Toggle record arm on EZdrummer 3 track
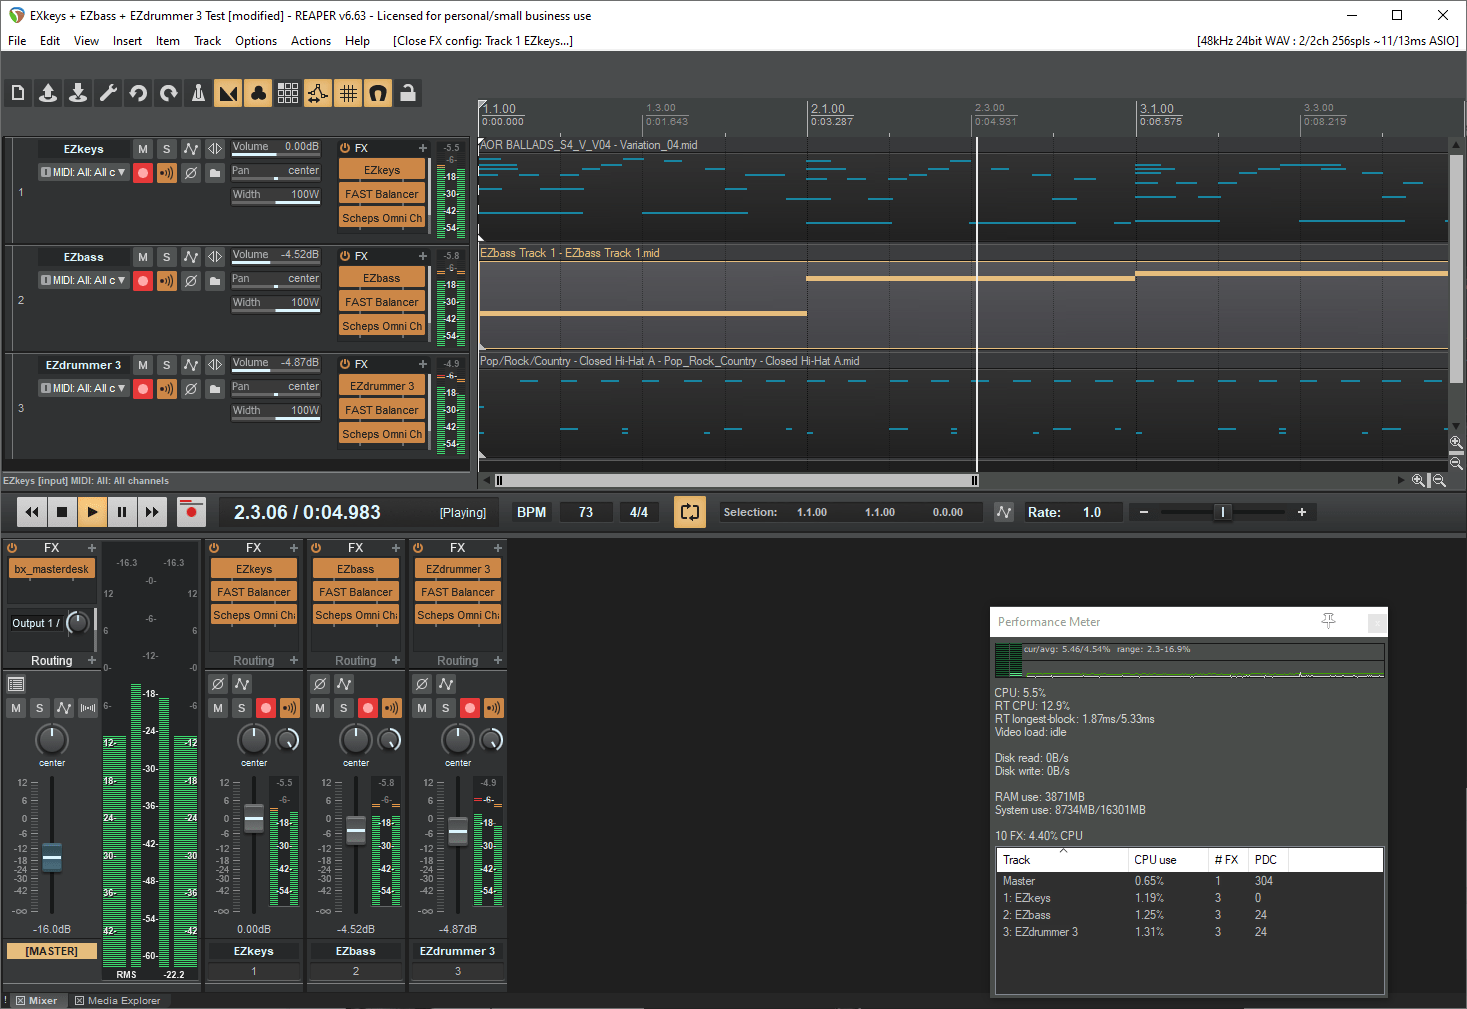This screenshot has width=1467, height=1009. pyautogui.click(x=143, y=389)
